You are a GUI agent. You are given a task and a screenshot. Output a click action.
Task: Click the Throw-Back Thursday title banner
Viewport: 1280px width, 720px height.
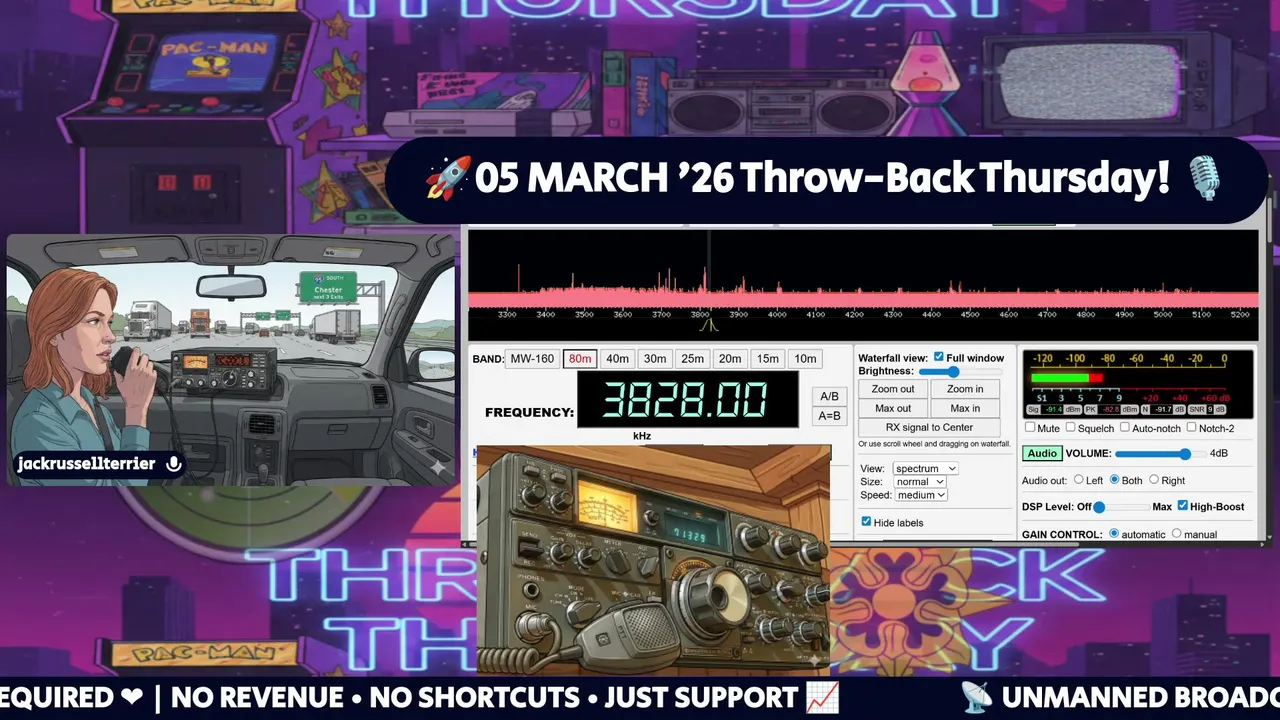tap(825, 180)
